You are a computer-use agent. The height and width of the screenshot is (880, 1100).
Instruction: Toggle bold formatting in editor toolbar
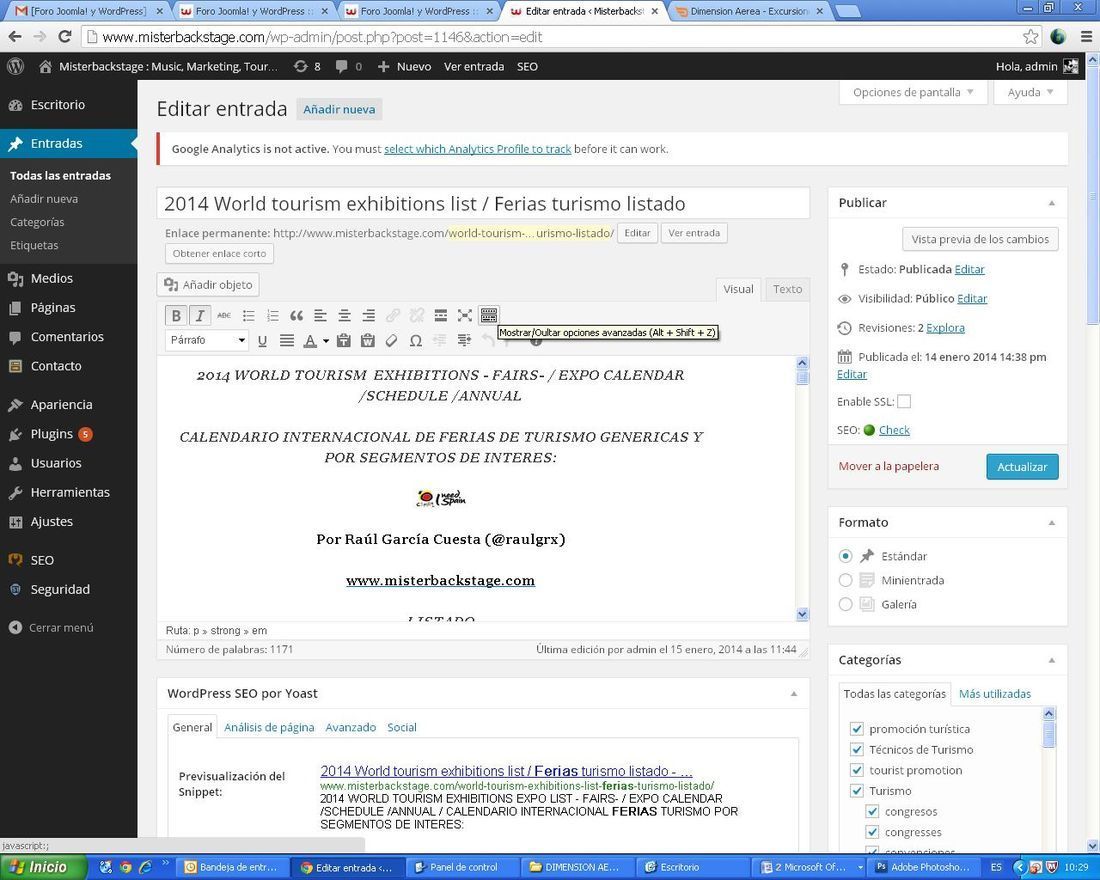[176, 316]
